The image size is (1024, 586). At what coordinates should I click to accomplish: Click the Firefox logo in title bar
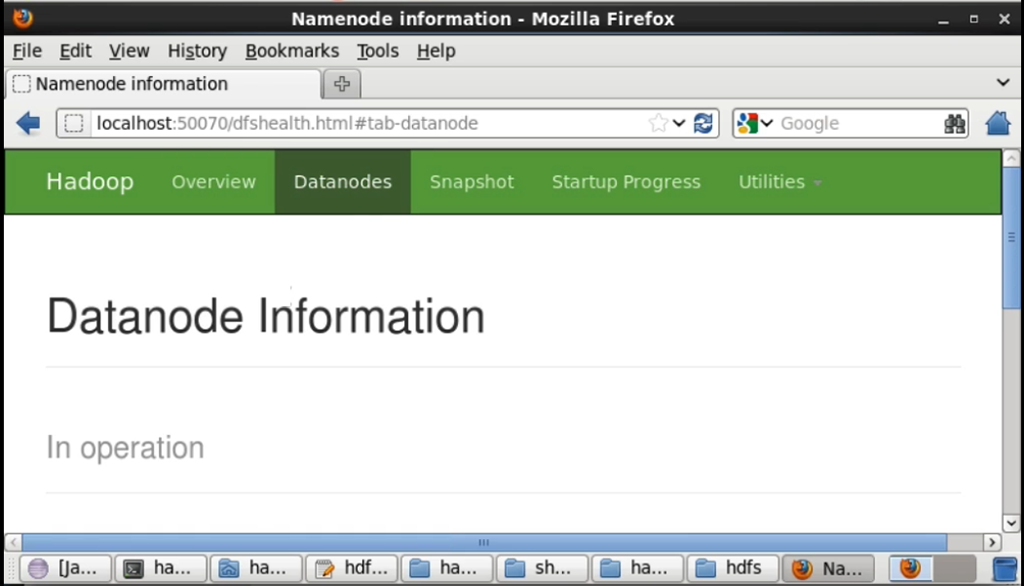(23, 18)
